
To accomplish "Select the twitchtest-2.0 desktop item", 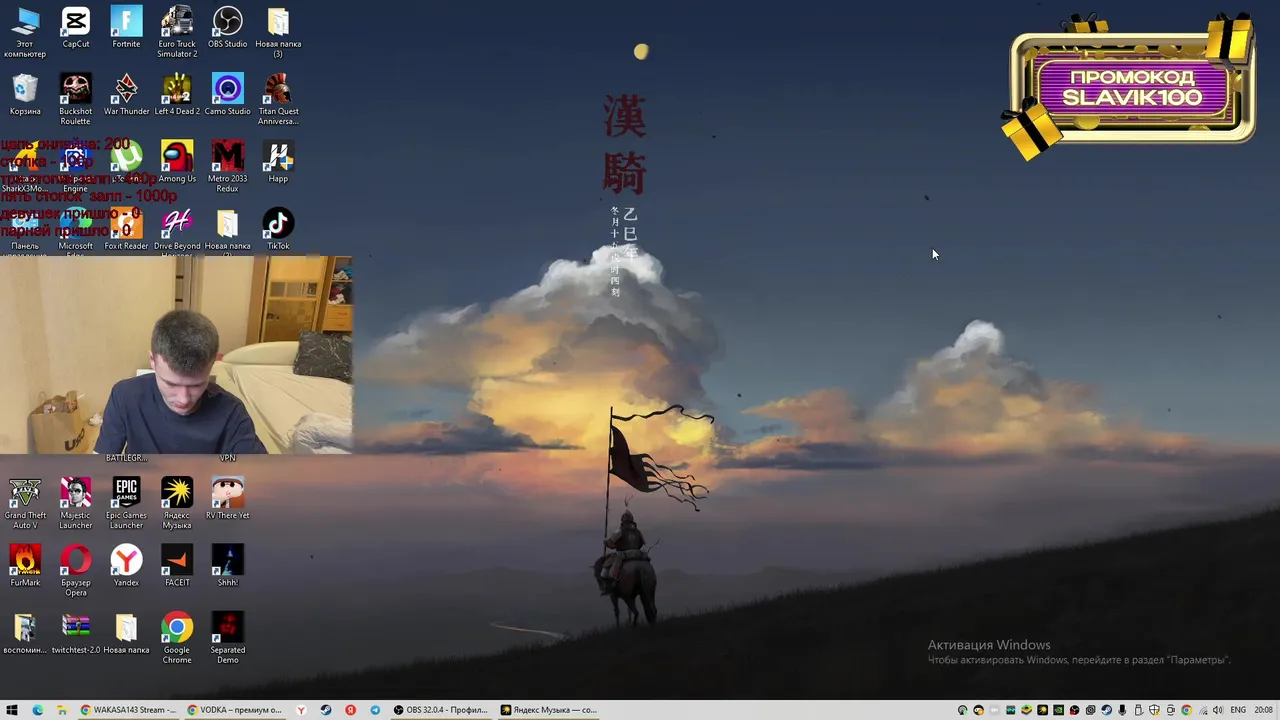I will coord(75,632).
